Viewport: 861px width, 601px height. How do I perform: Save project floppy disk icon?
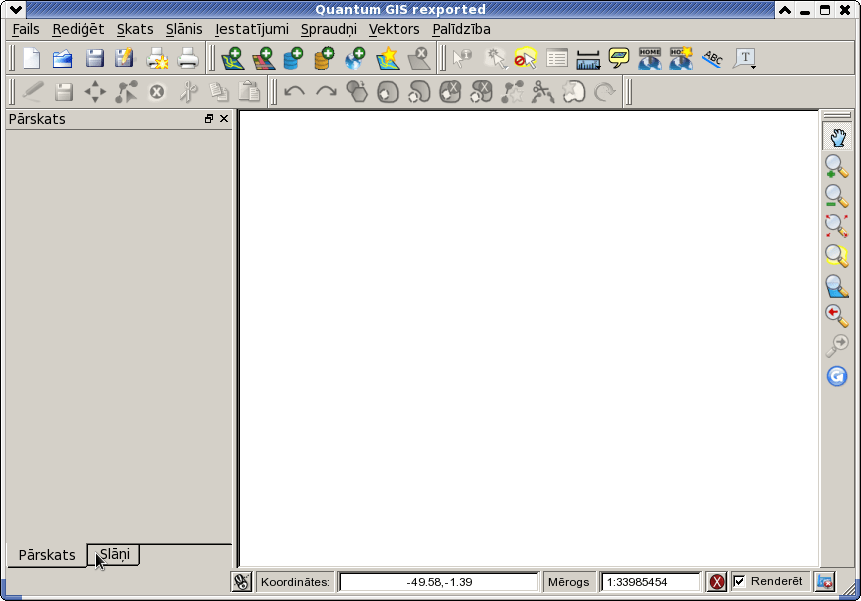[x=94, y=58]
